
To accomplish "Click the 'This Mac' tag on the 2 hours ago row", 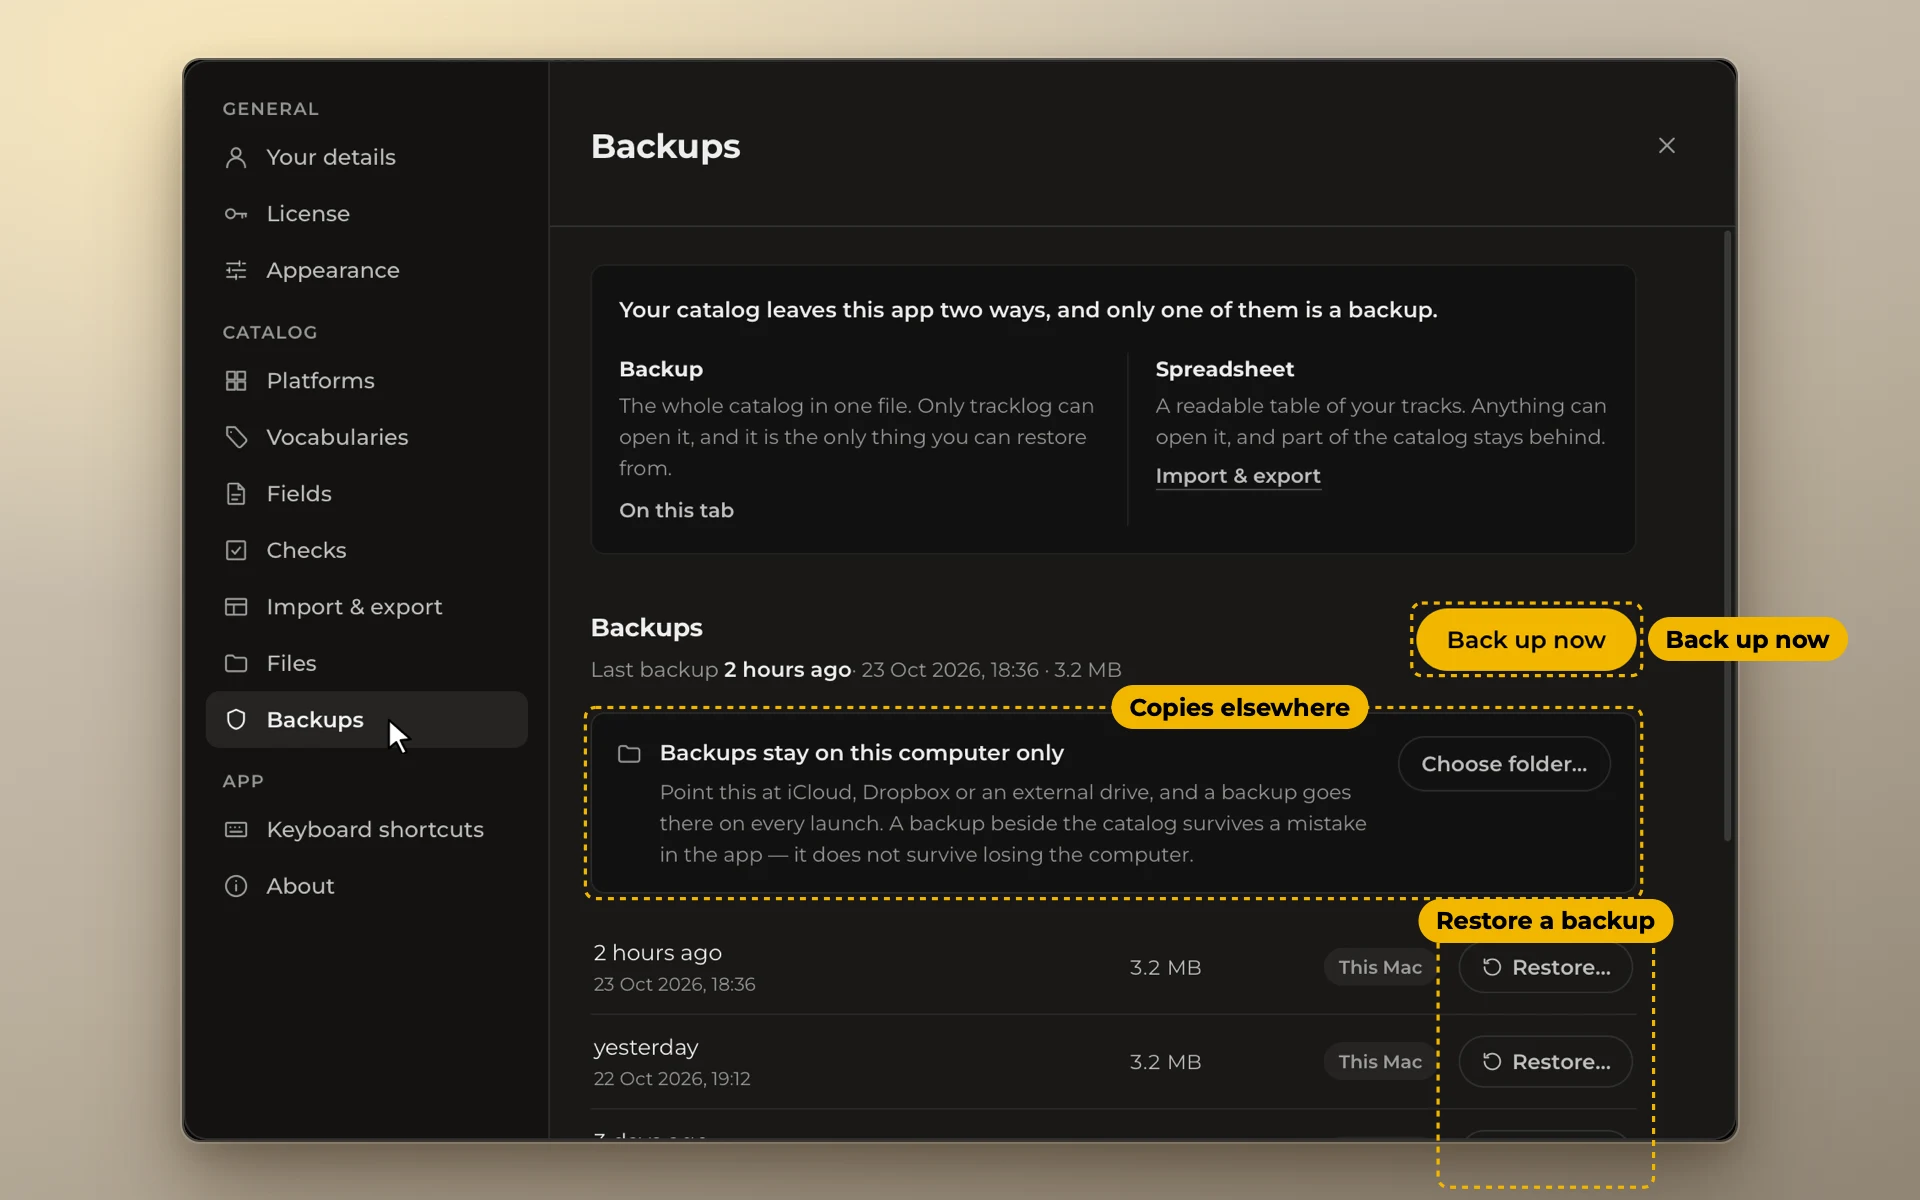I will [1380, 967].
